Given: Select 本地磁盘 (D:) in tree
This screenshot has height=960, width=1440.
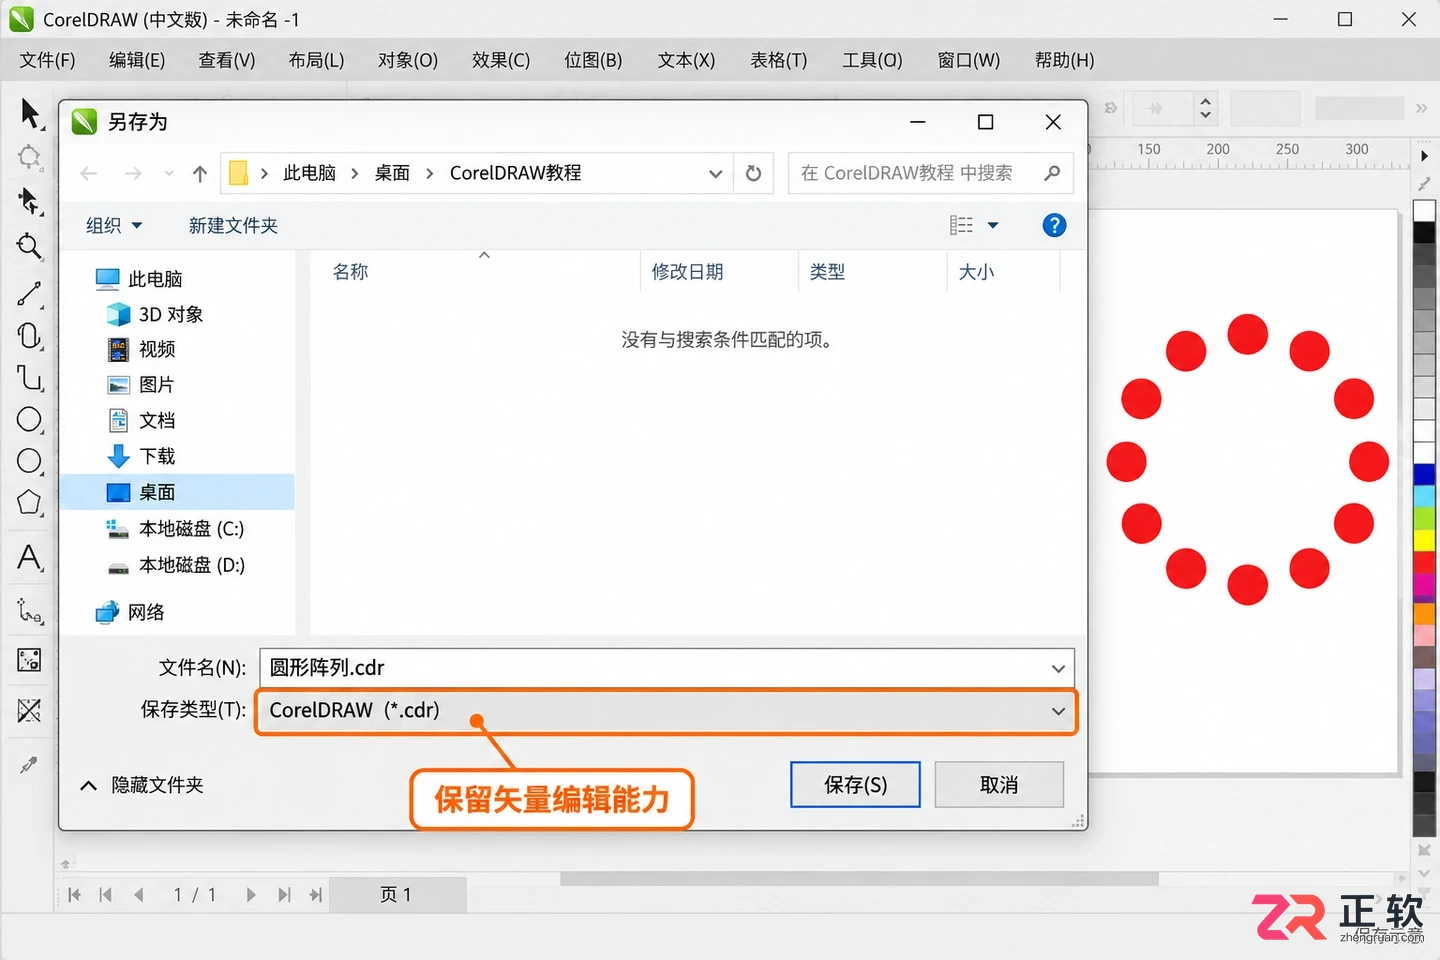Looking at the screenshot, I should 177,565.
